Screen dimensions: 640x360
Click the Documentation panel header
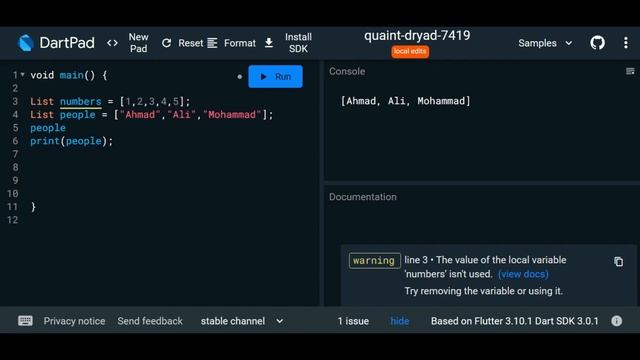363,197
